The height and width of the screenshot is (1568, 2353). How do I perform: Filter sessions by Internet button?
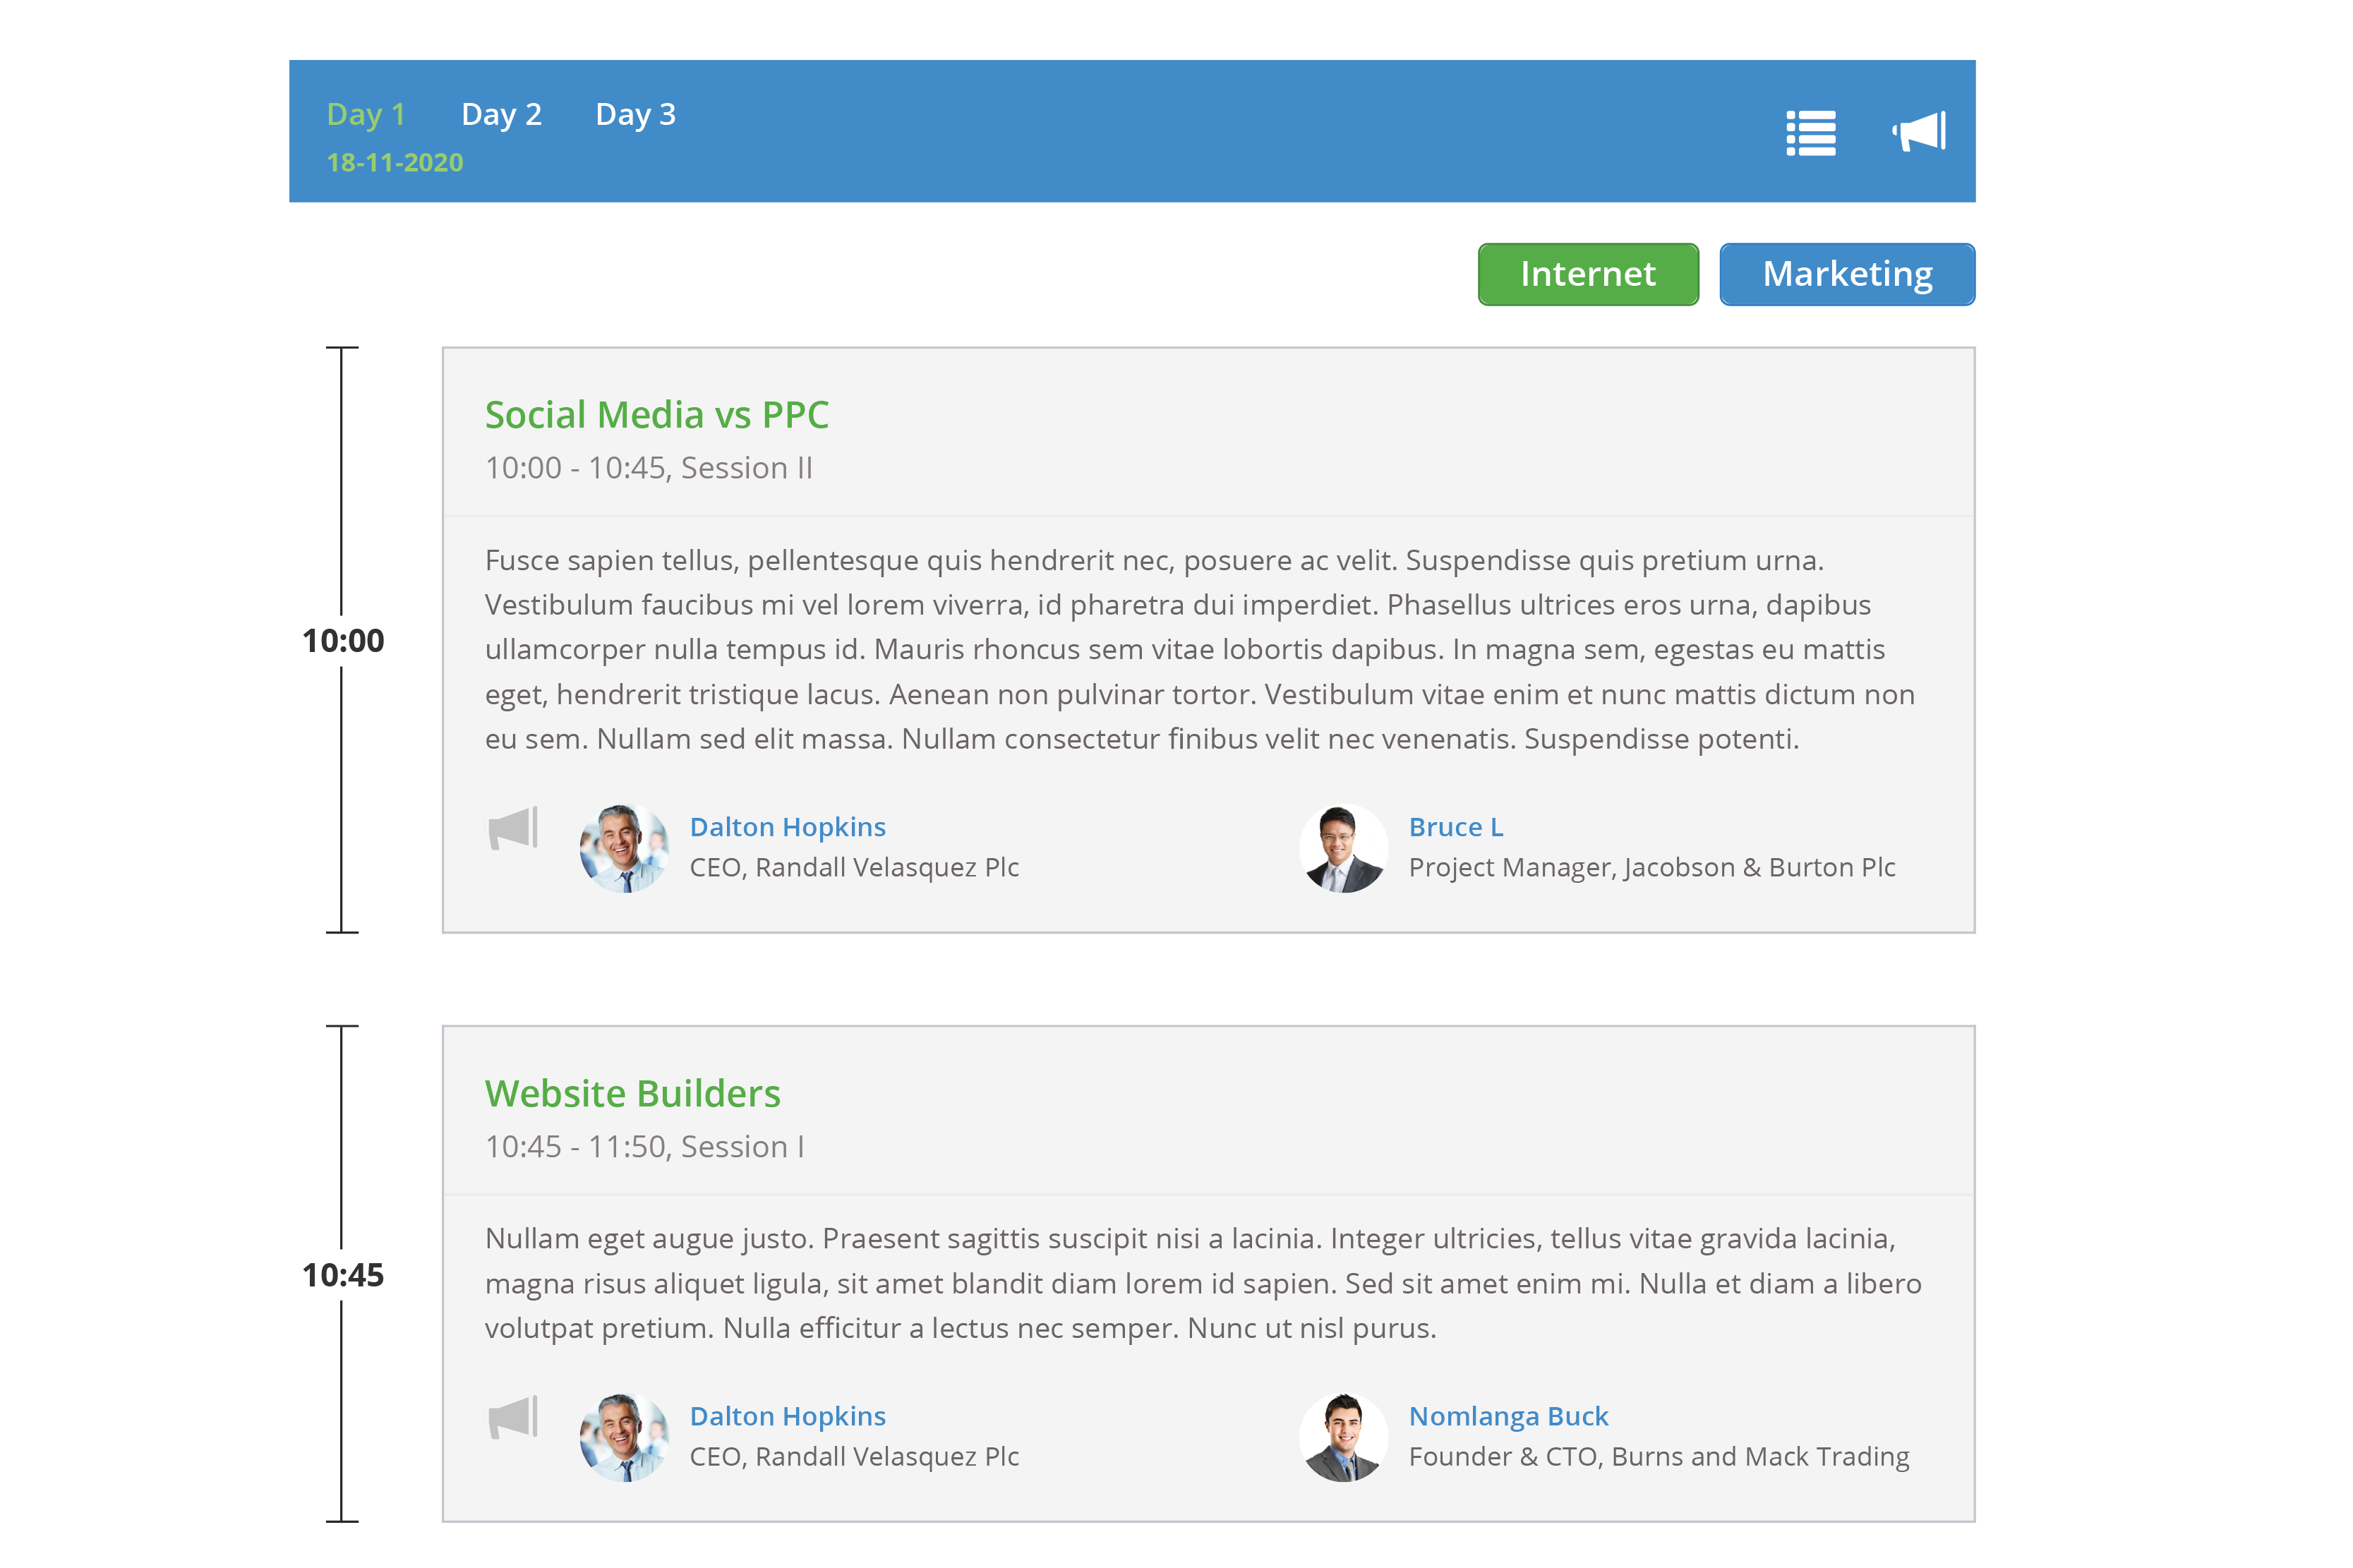[1588, 274]
